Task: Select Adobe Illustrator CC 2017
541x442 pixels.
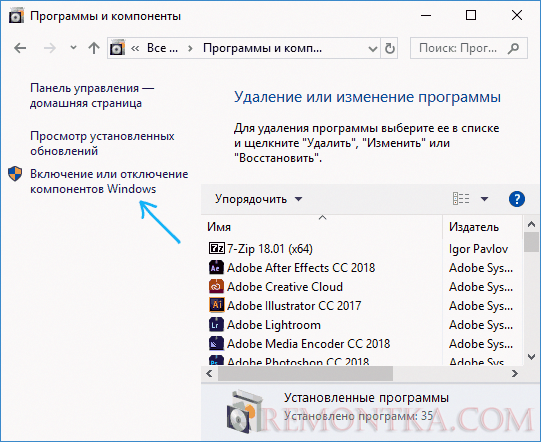Action: click(x=294, y=306)
